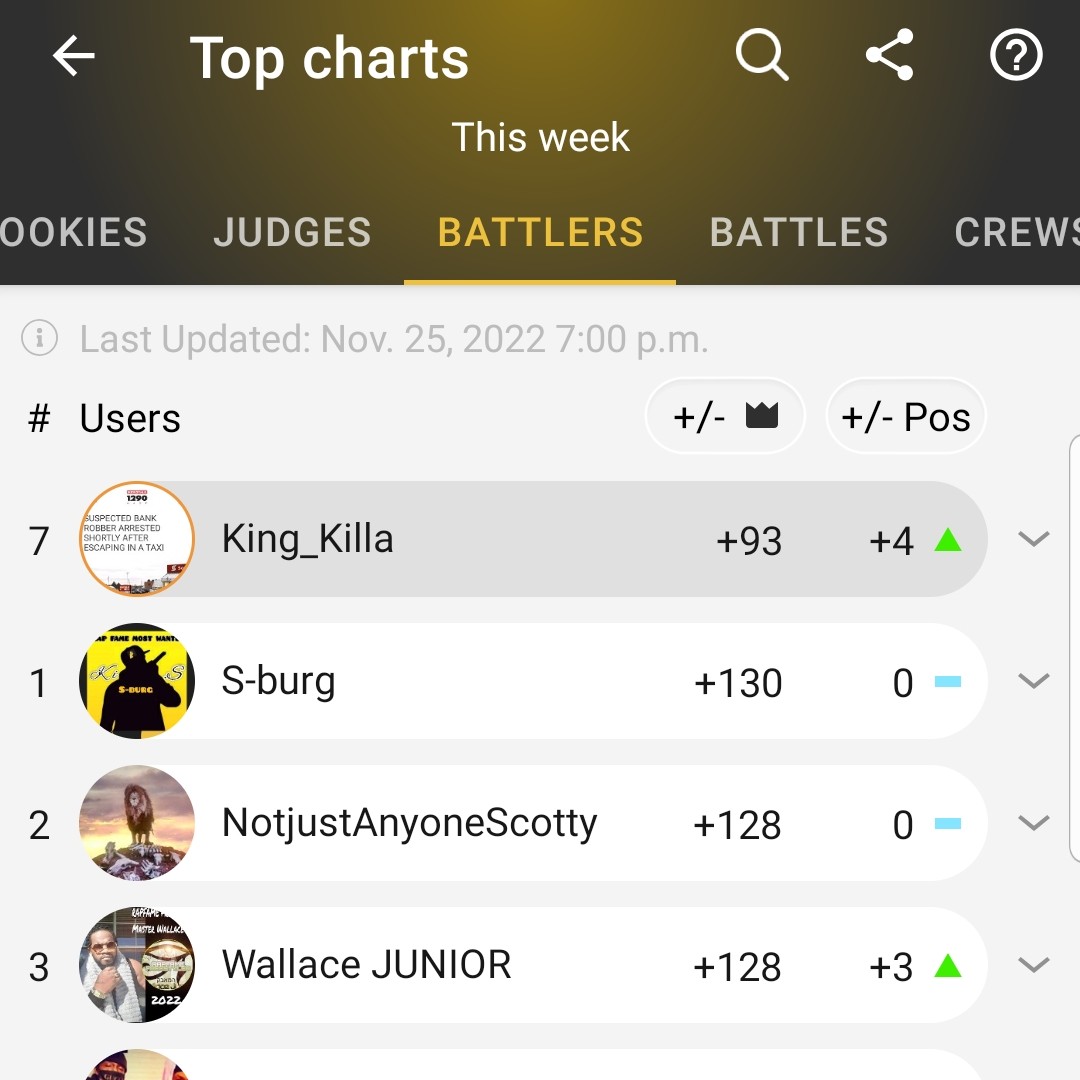Select This week period label
This screenshot has width=1080, height=1080.
click(541, 137)
